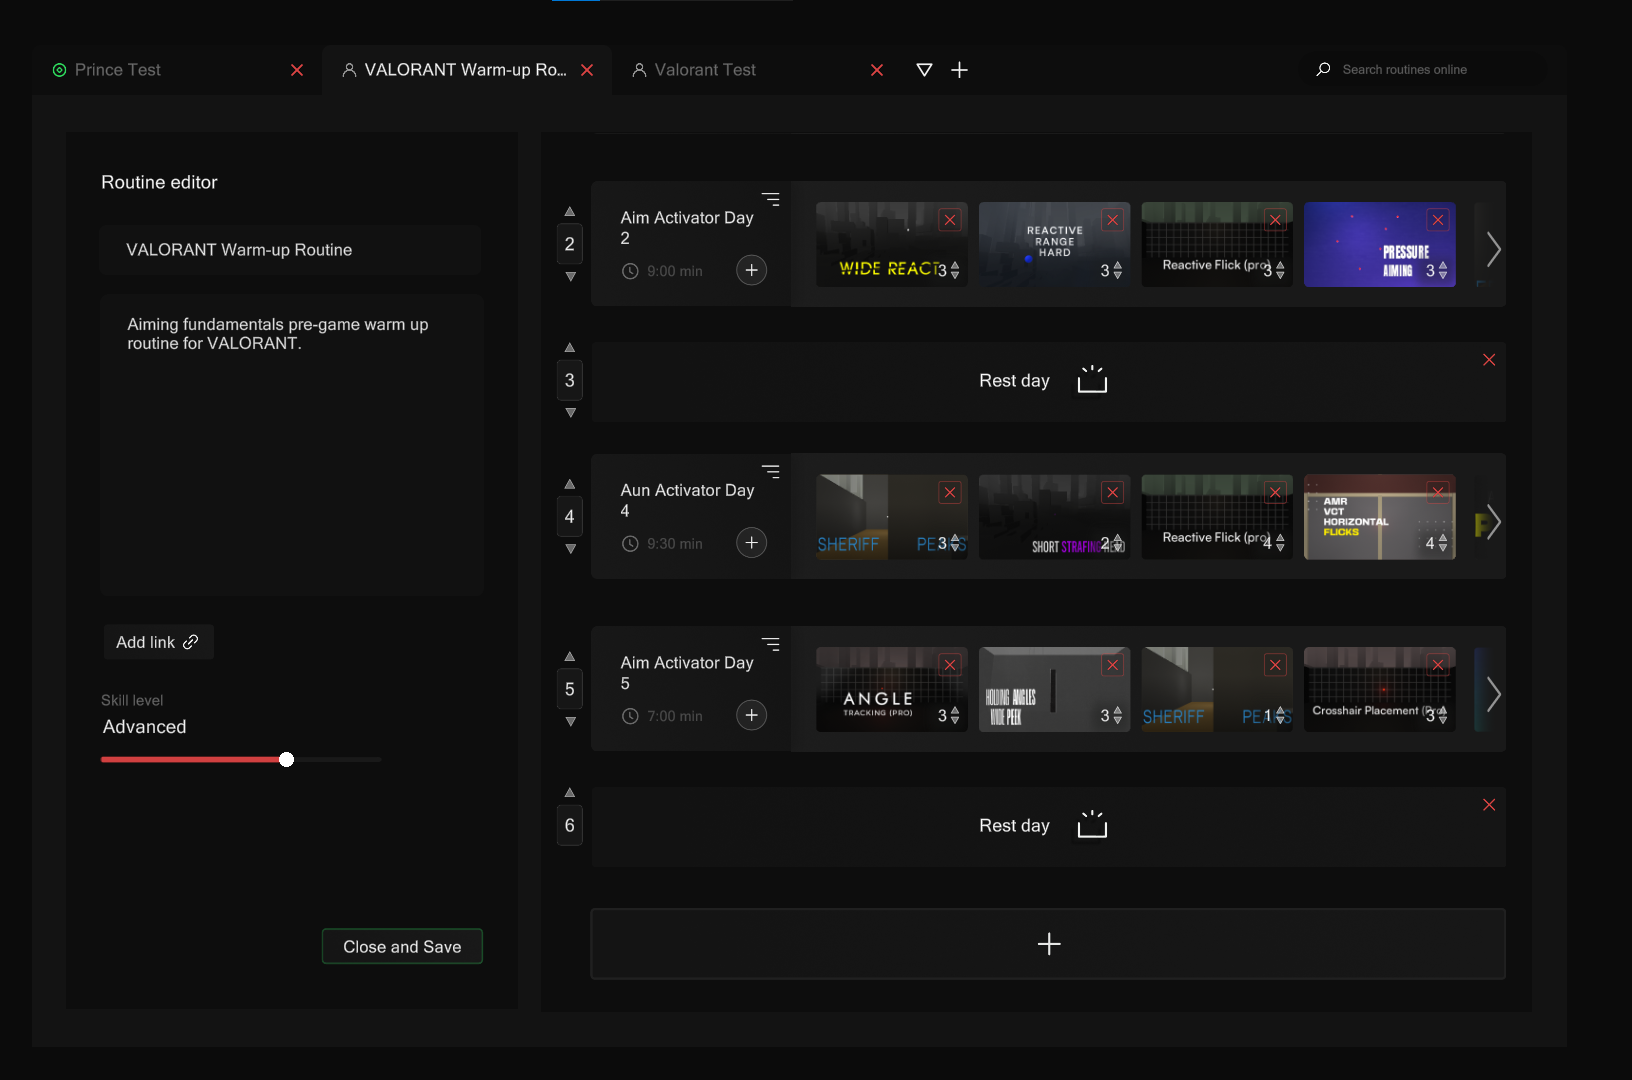Move Day 4 up in order
This screenshot has width=1632, height=1080.
coord(570,484)
